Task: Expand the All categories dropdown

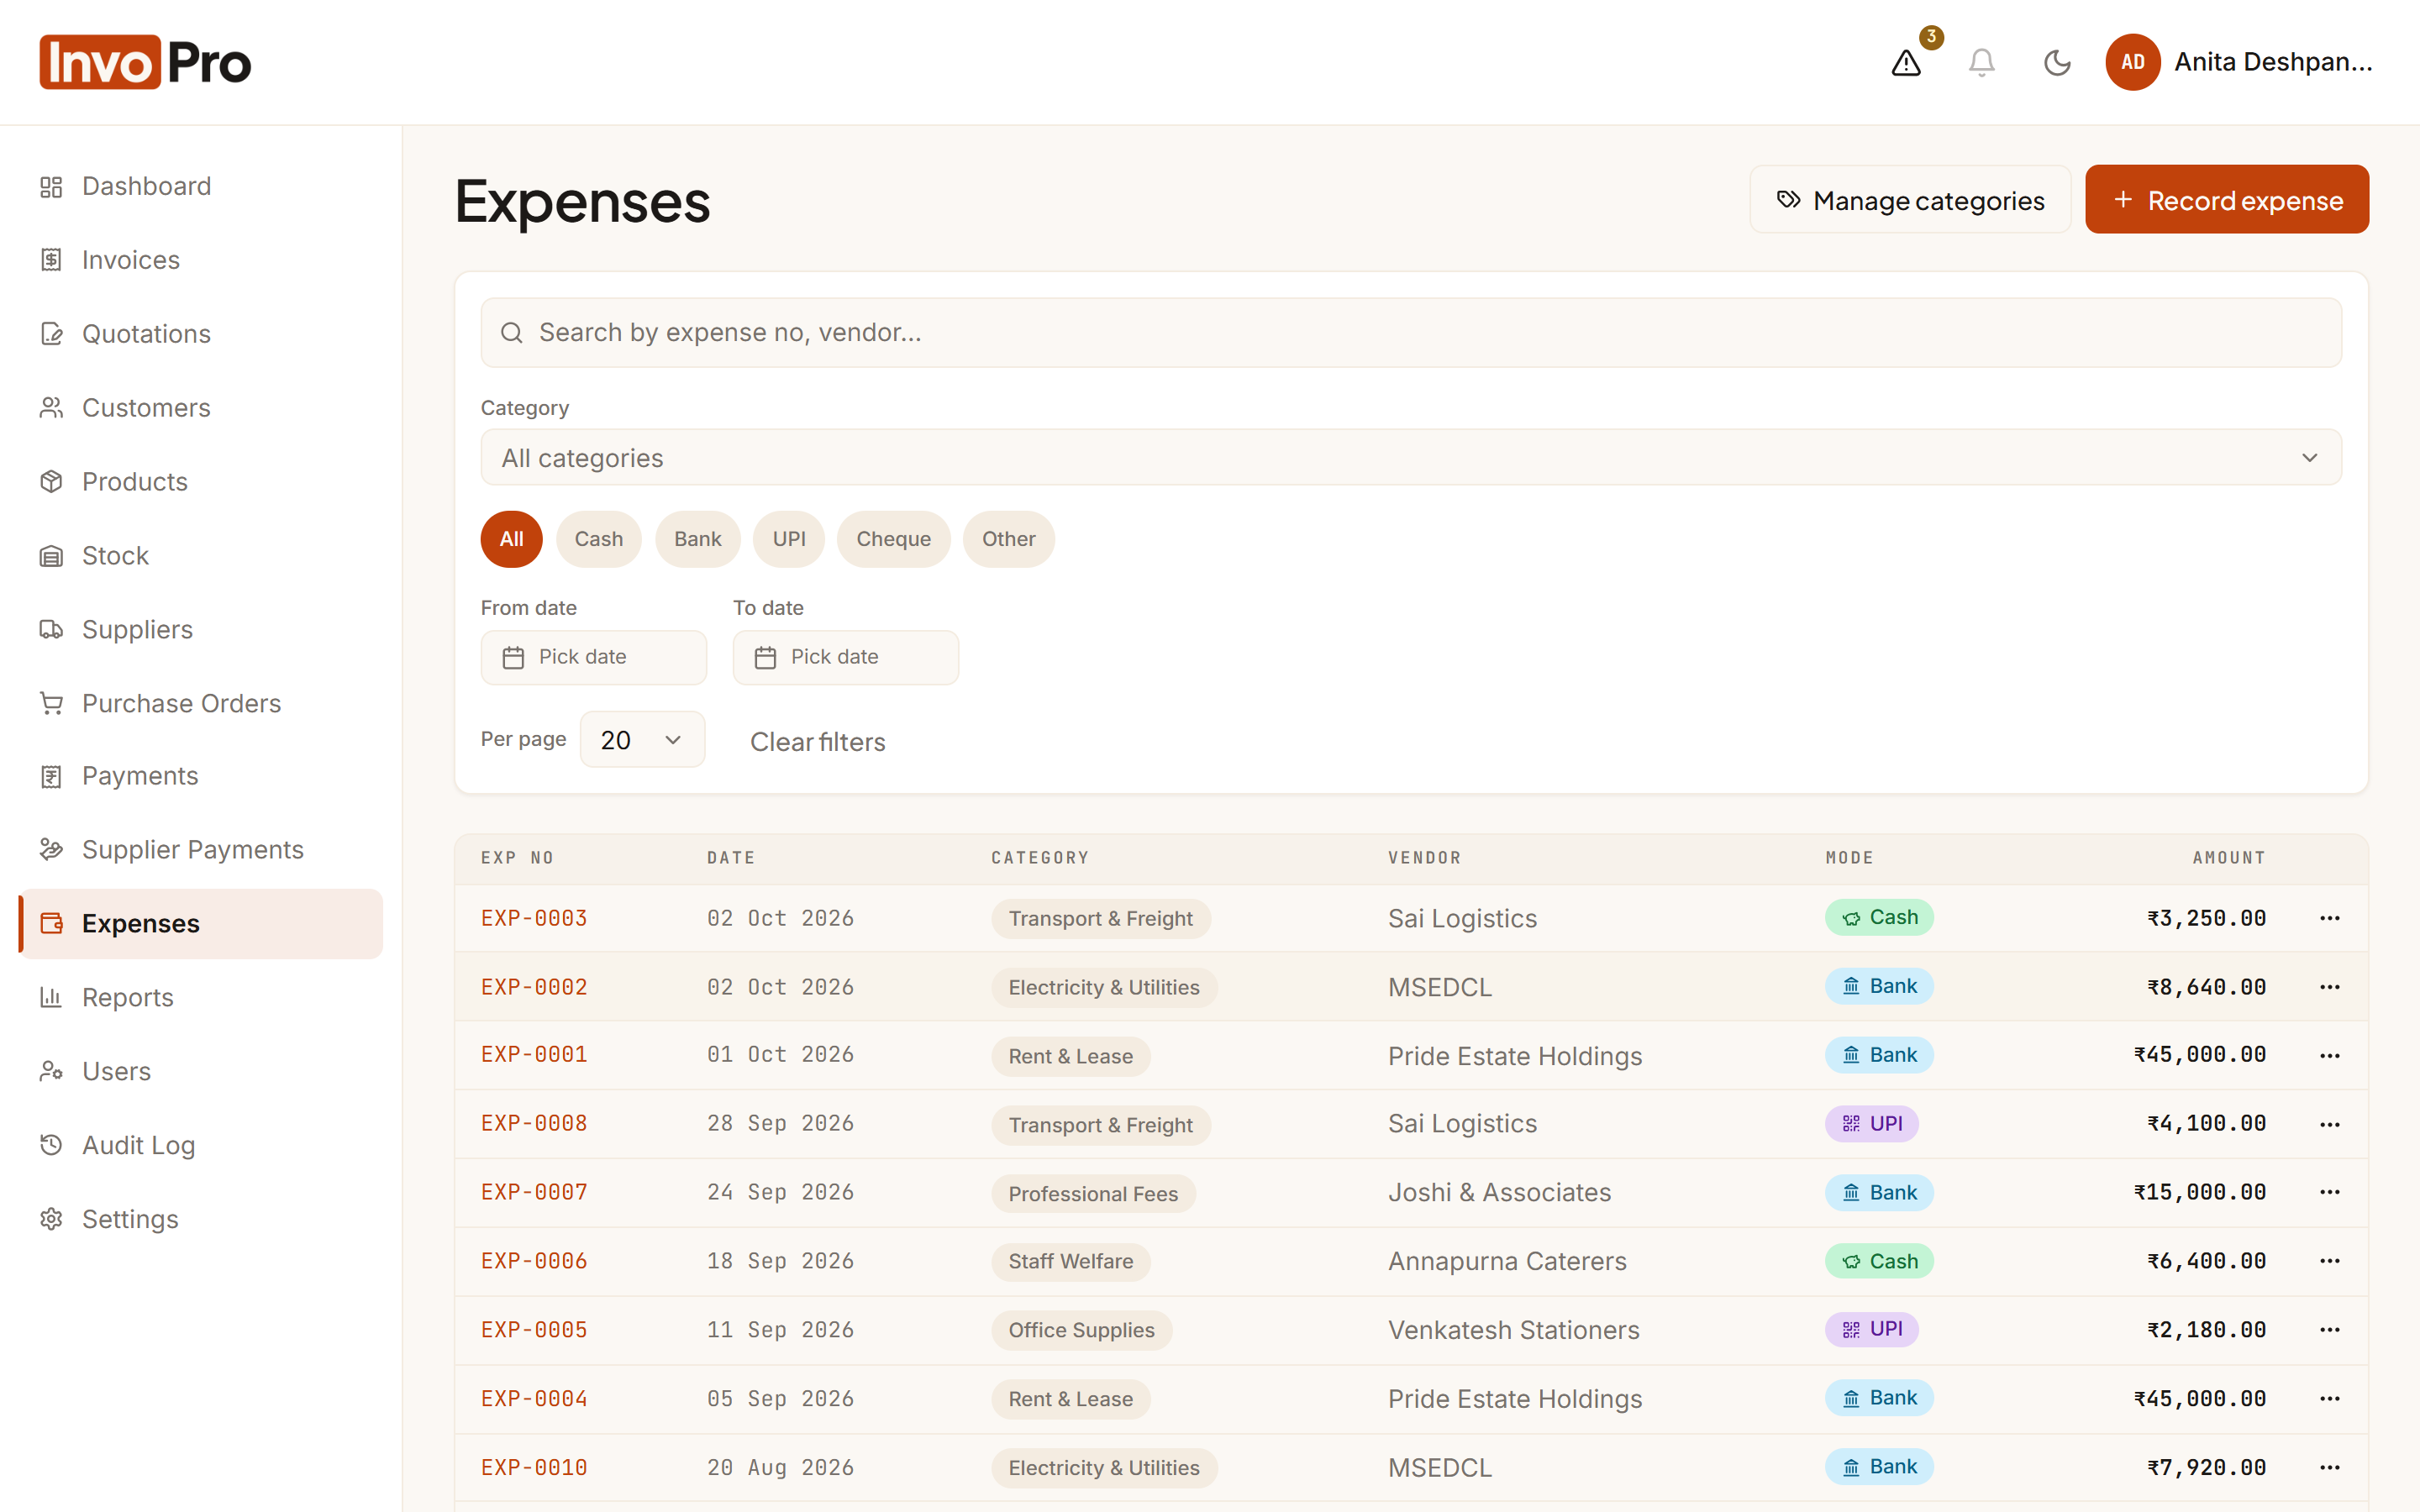Action: click(x=1411, y=458)
